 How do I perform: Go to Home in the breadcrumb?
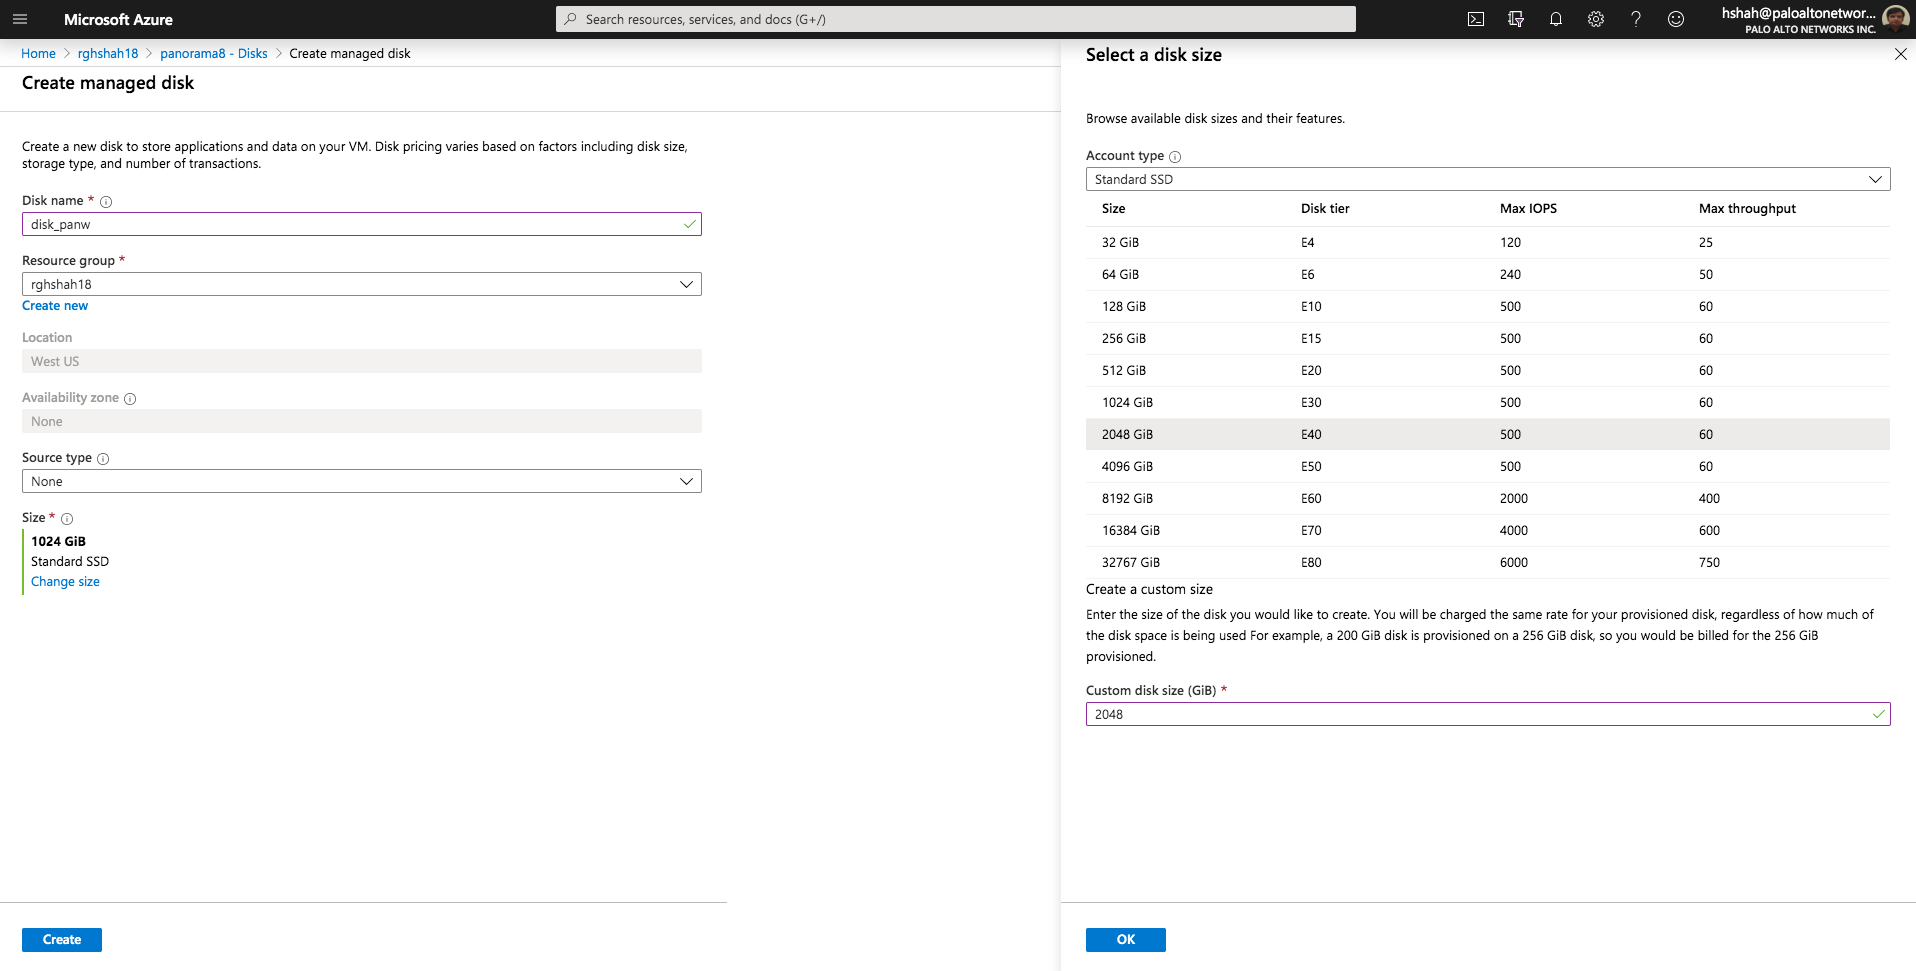[38, 54]
